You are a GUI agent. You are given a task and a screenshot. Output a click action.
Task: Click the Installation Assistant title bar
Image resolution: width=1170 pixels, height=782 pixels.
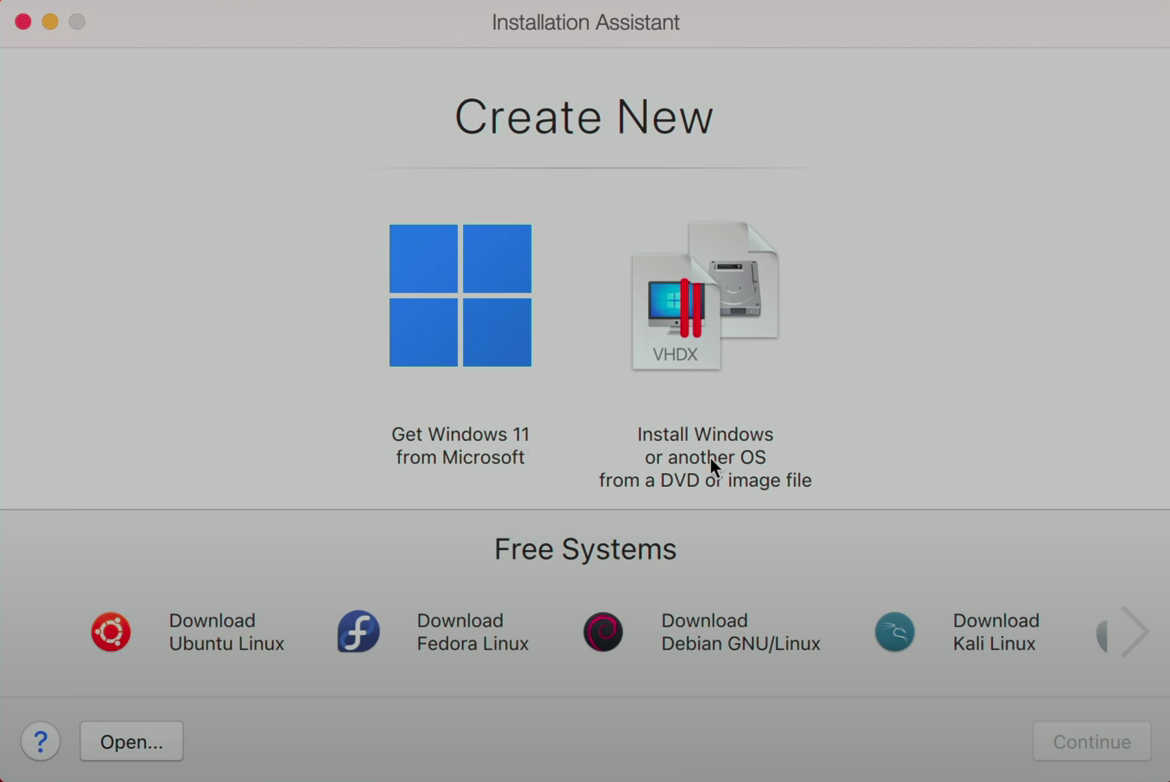coord(584,22)
